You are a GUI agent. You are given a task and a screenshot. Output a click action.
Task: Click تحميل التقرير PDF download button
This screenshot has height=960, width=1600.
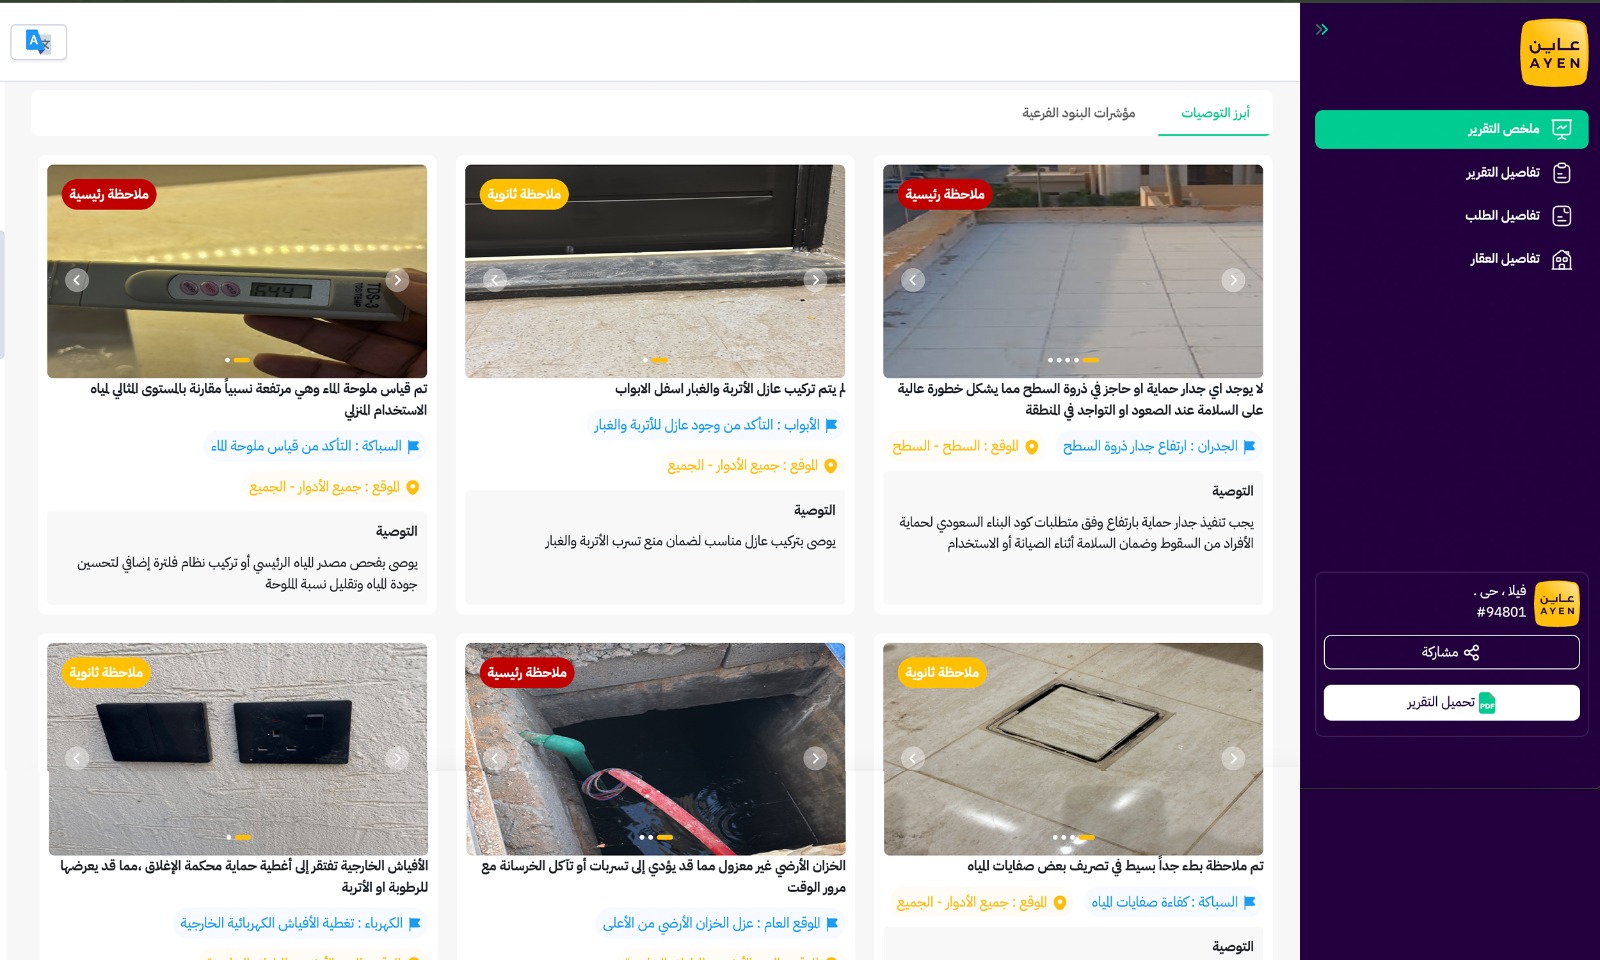[1451, 702]
